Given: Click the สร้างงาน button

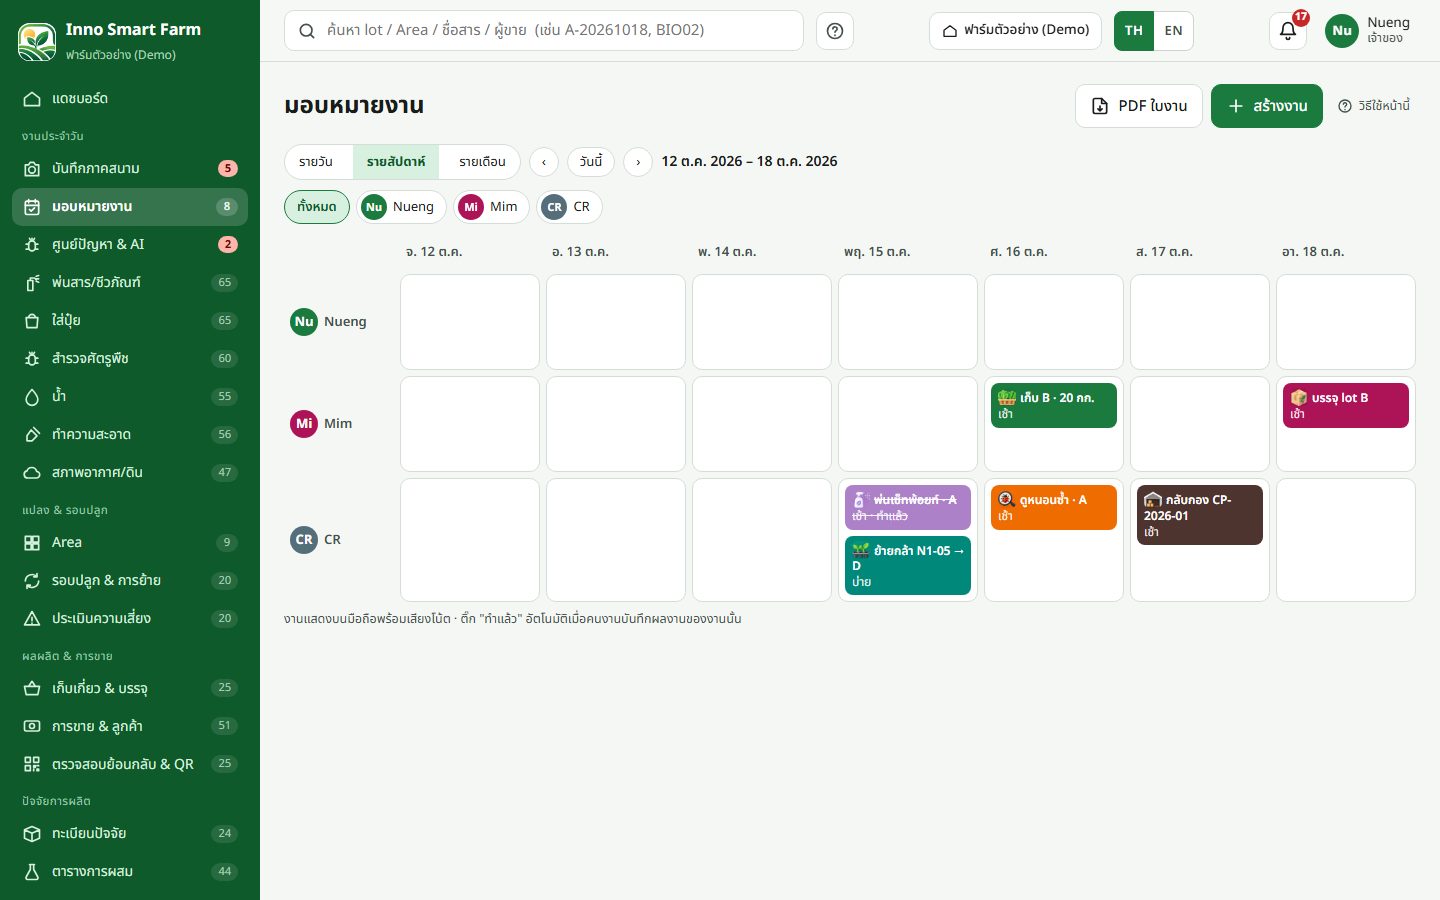Looking at the screenshot, I should [1267, 106].
